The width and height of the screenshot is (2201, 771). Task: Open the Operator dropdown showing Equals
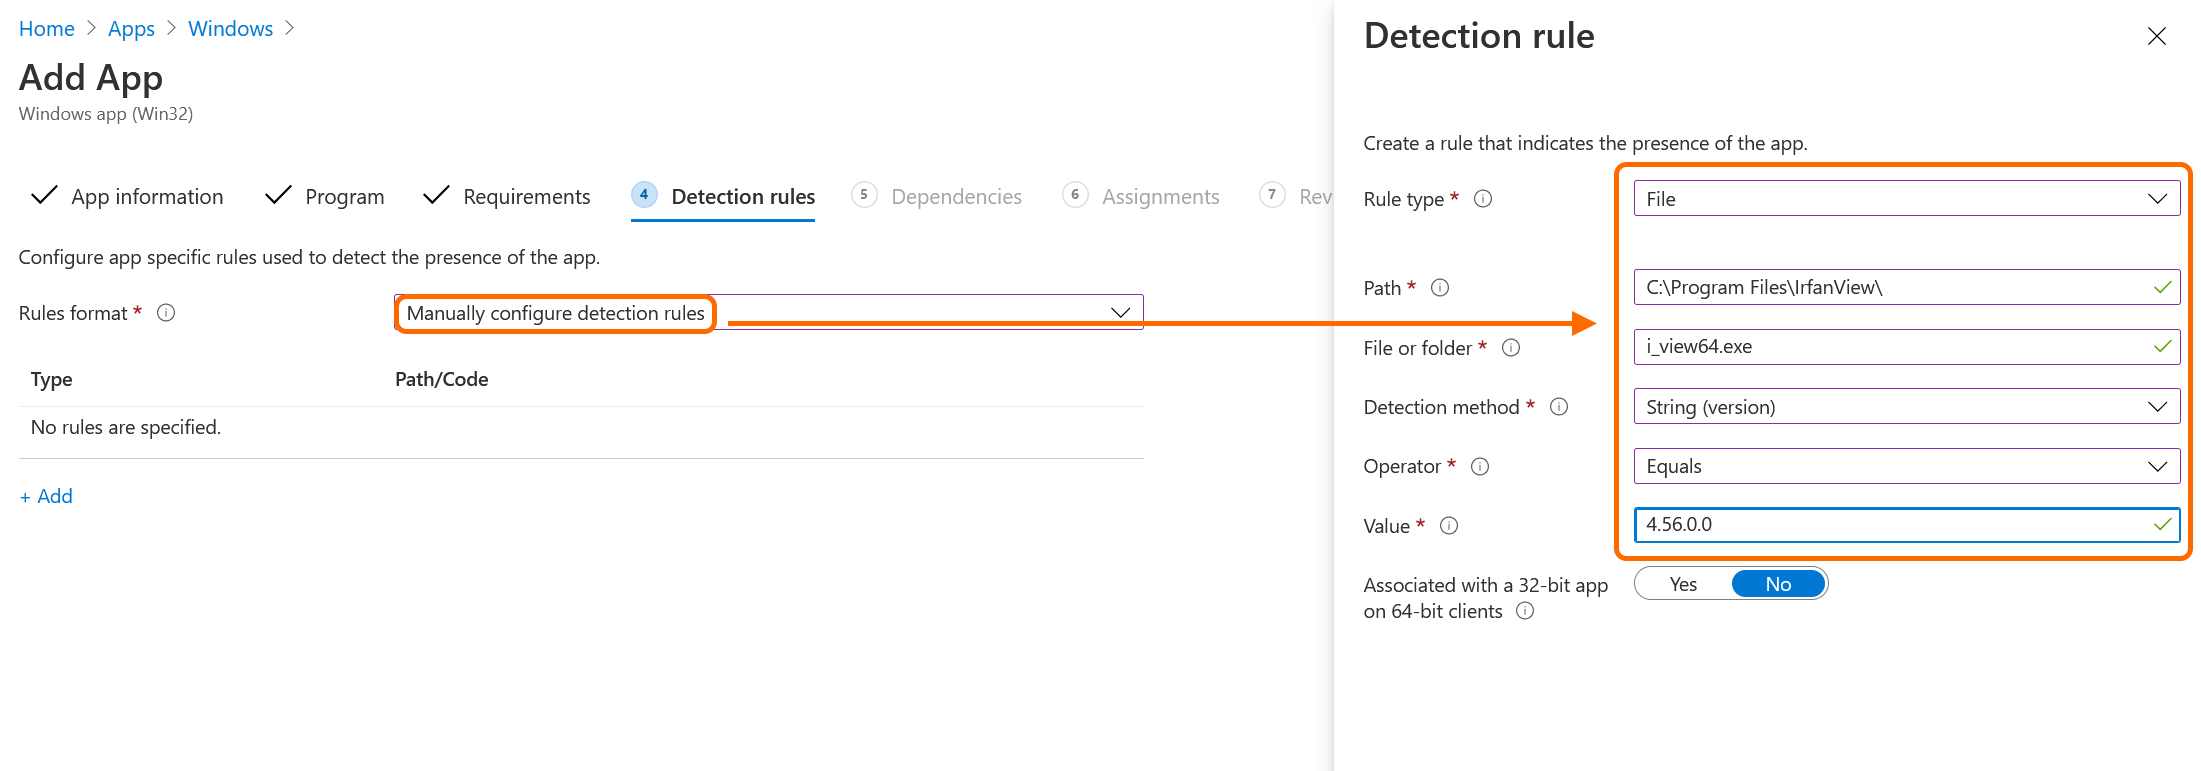click(1905, 466)
